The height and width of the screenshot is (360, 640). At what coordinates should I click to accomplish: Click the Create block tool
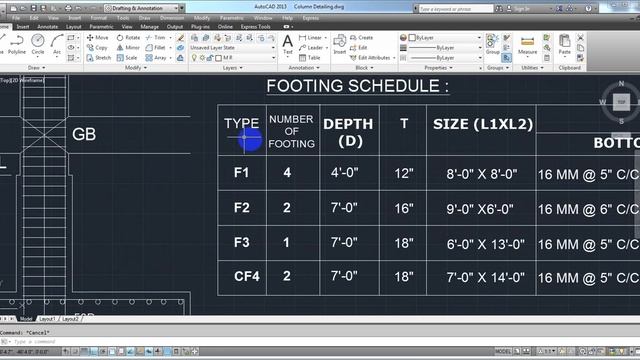tap(362, 38)
